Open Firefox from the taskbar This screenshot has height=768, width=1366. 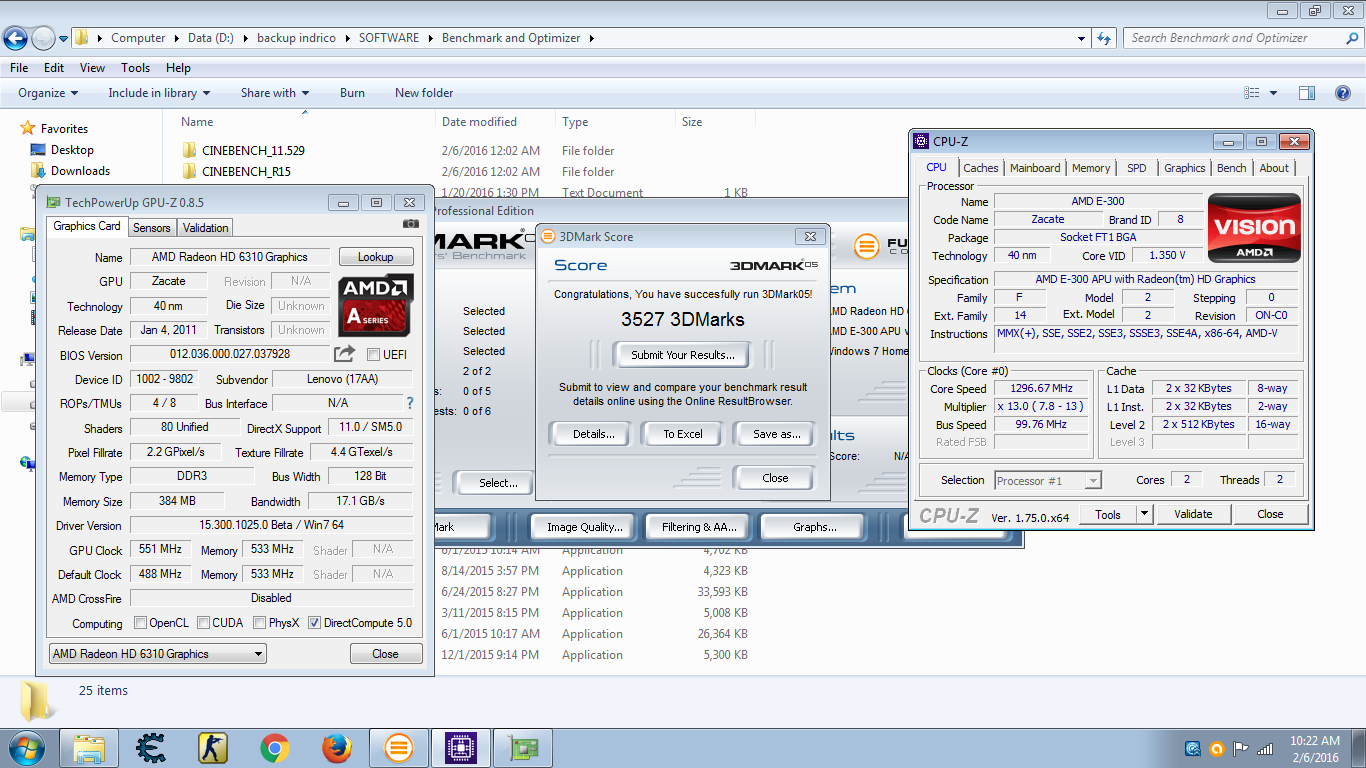pos(337,748)
